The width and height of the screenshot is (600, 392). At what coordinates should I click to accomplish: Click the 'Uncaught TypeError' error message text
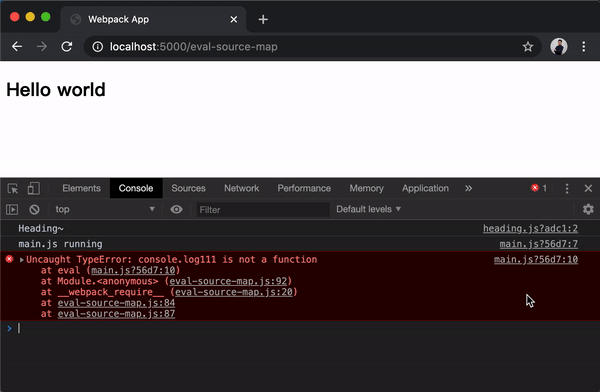point(172,260)
